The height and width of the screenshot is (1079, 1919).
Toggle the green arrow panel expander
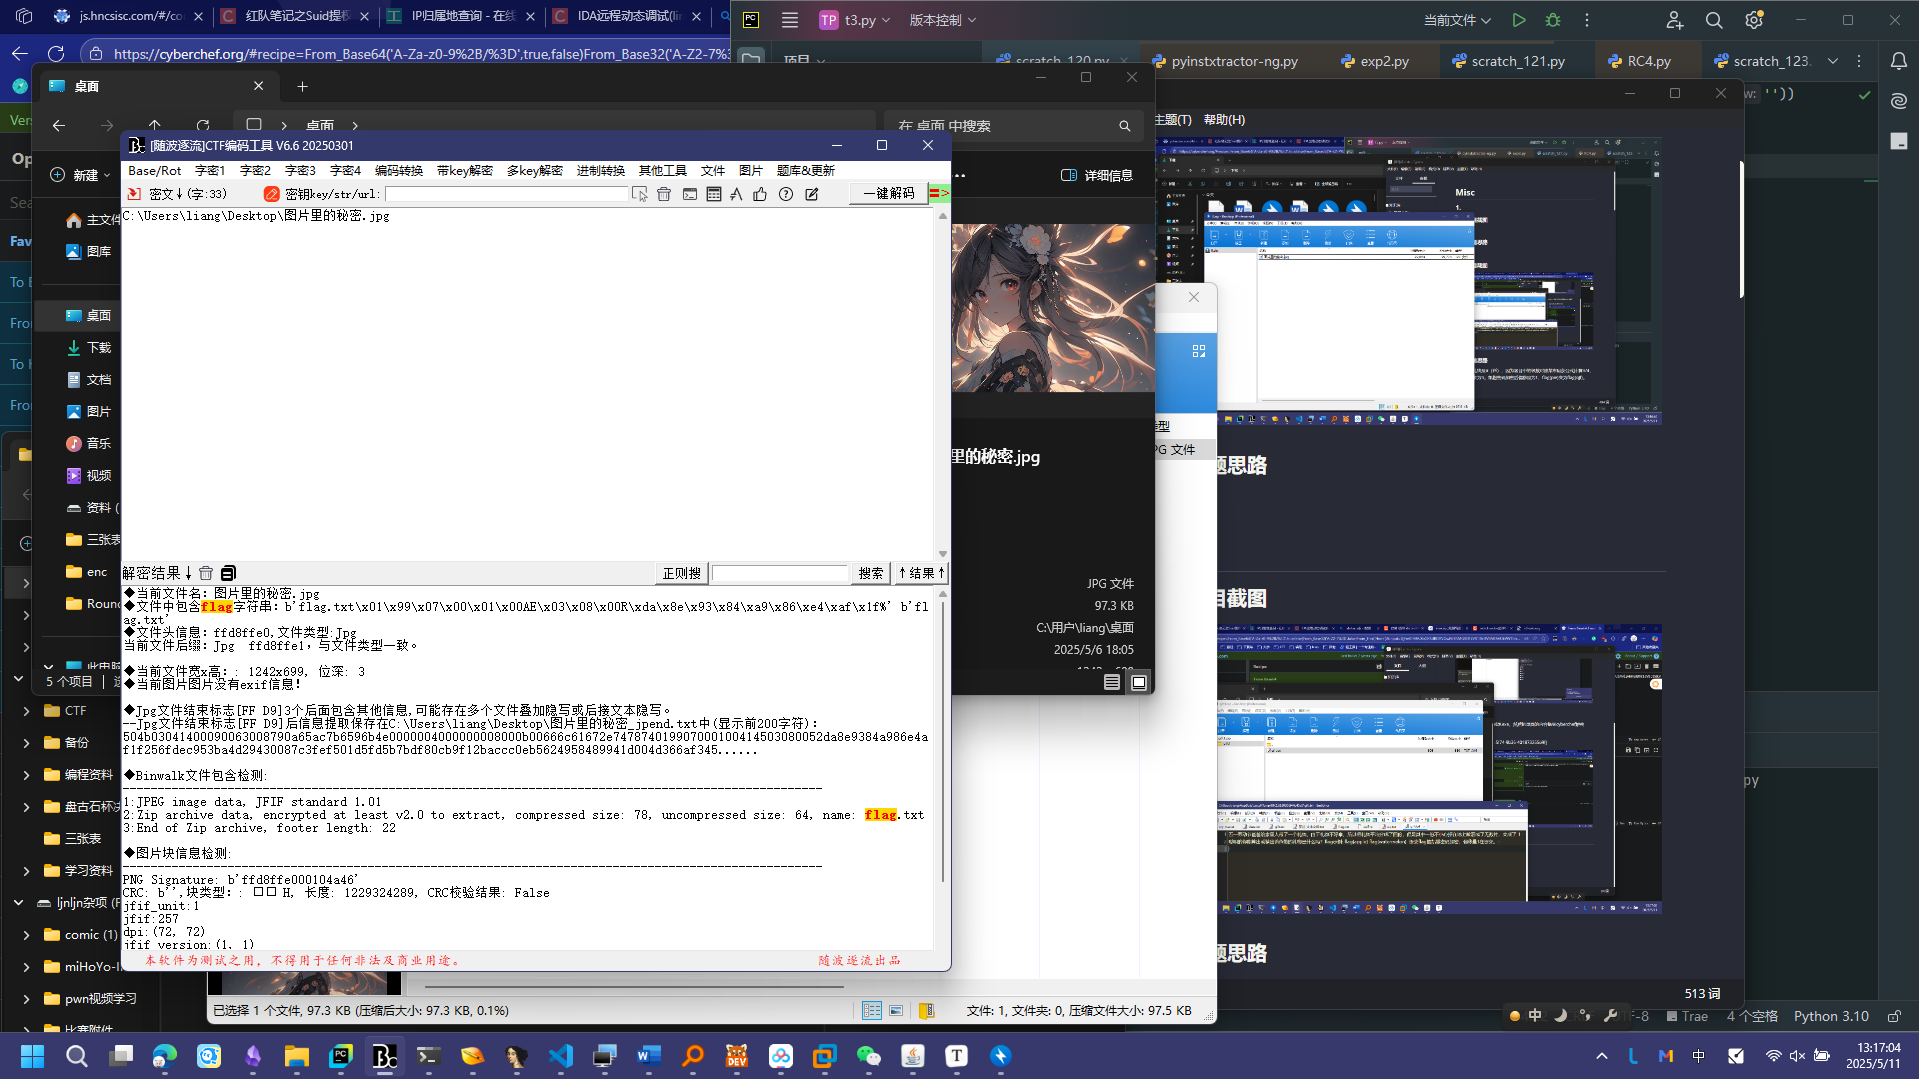pos(940,194)
